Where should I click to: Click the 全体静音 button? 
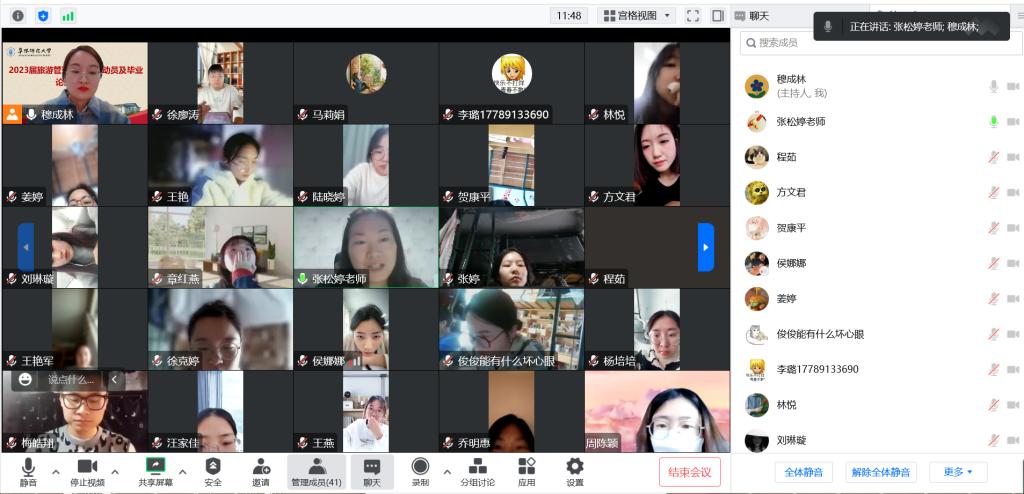coord(803,472)
